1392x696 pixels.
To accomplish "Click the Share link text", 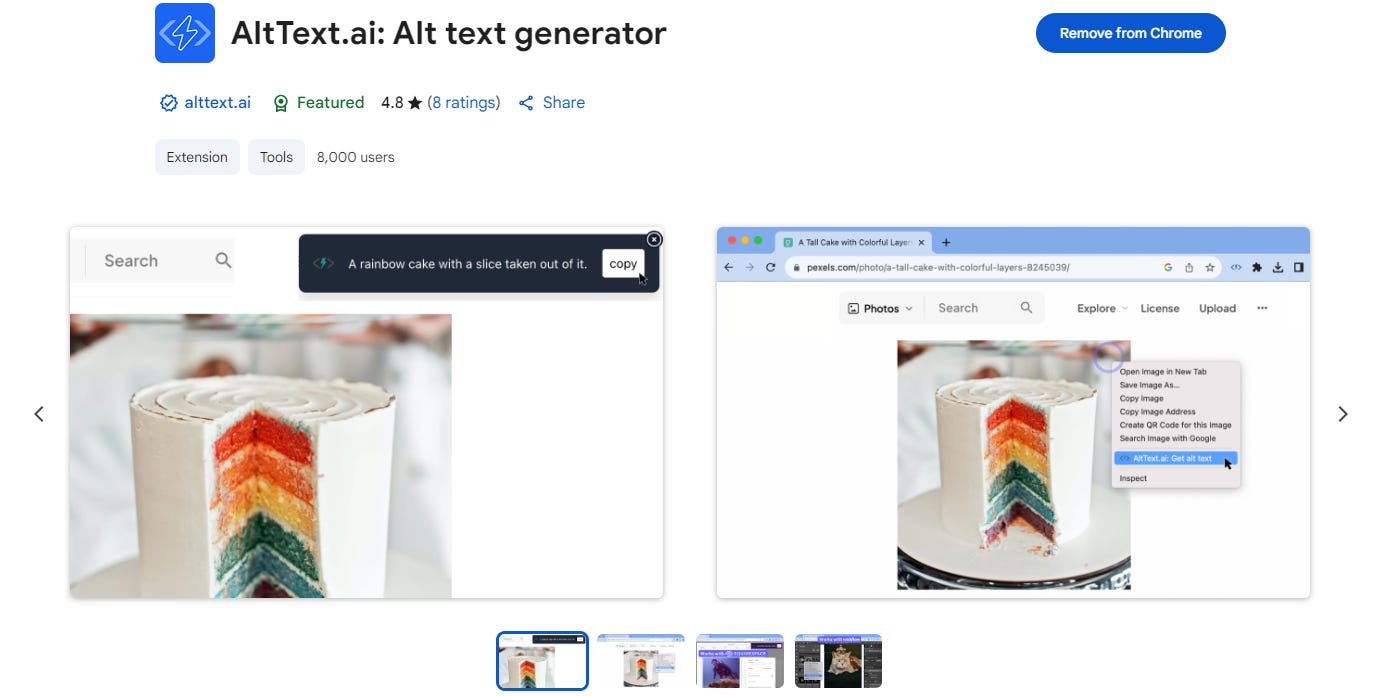I will click(x=564, y=102).
